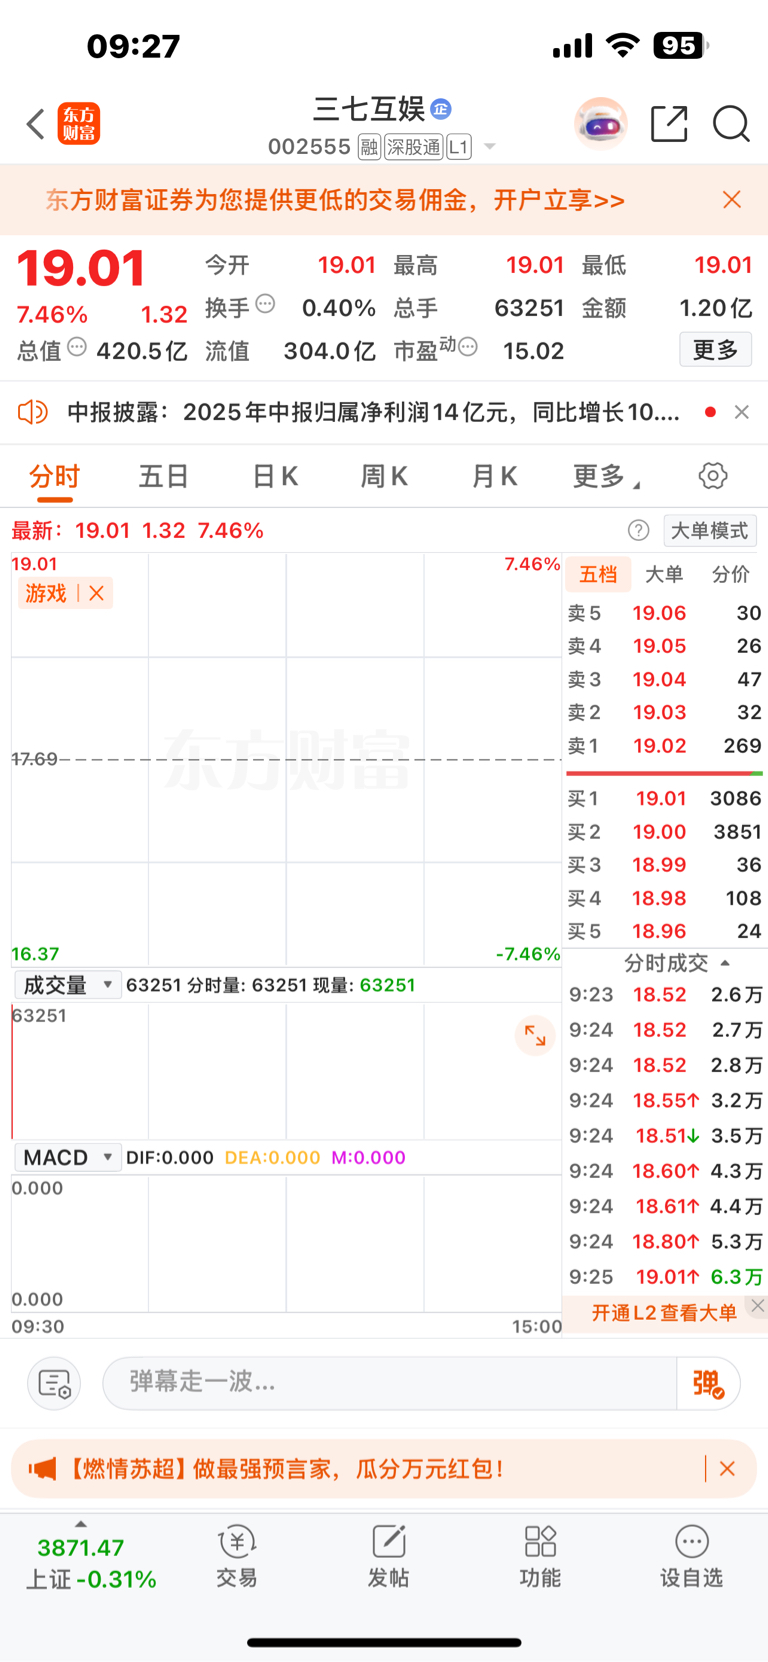
Task: Open the search magnifier icon
Action: point(731,124)
